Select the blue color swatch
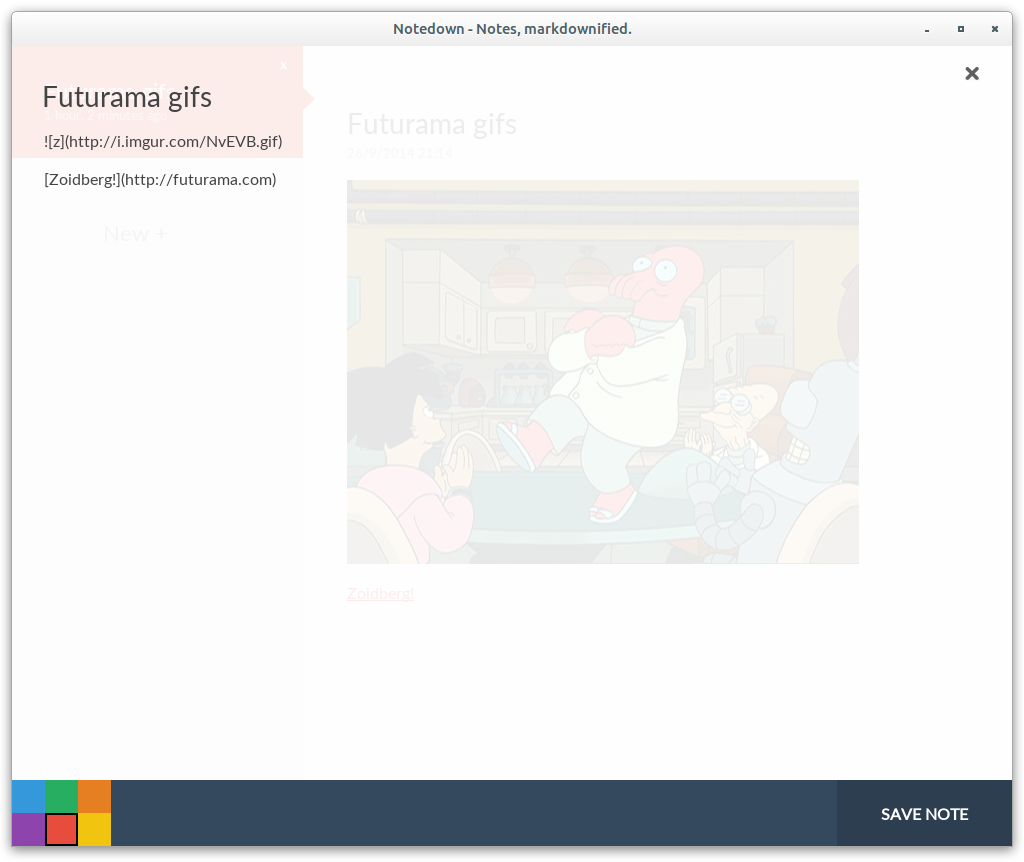Image resolution: width=1024 pixels, height=862 pixels. point(29,796)
